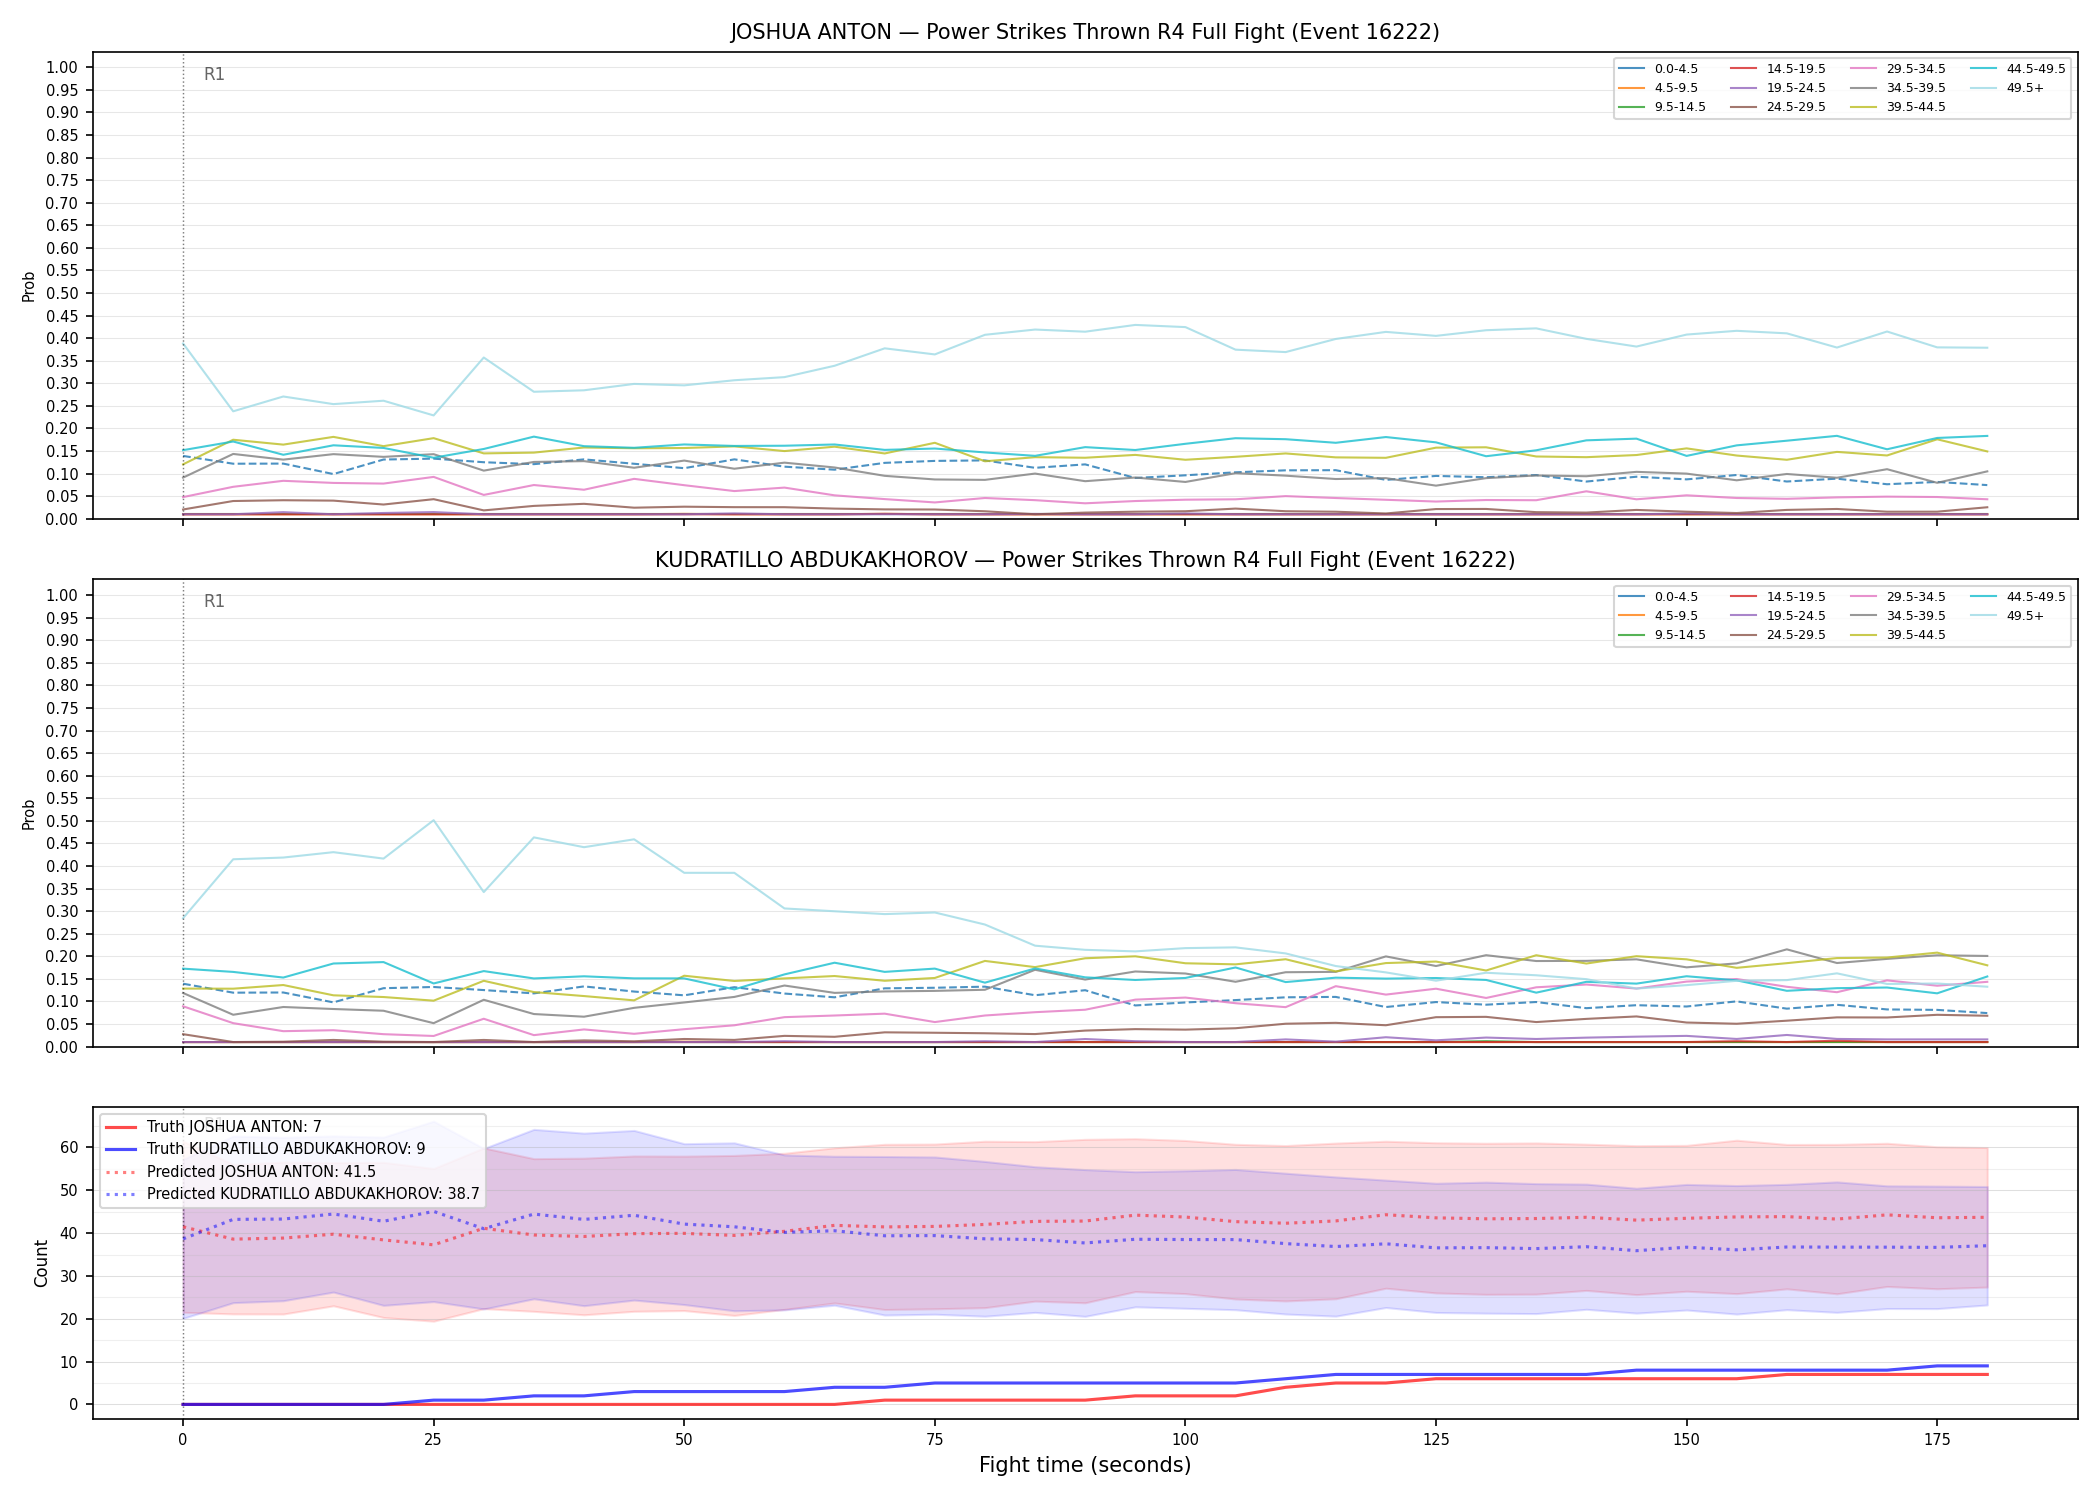Image resolution: width=2100 pixels, height=1500 pixels.
Task: Select '9.5-14.5' legend entry in Joshua Anton chart
Action: point(1663,107)
